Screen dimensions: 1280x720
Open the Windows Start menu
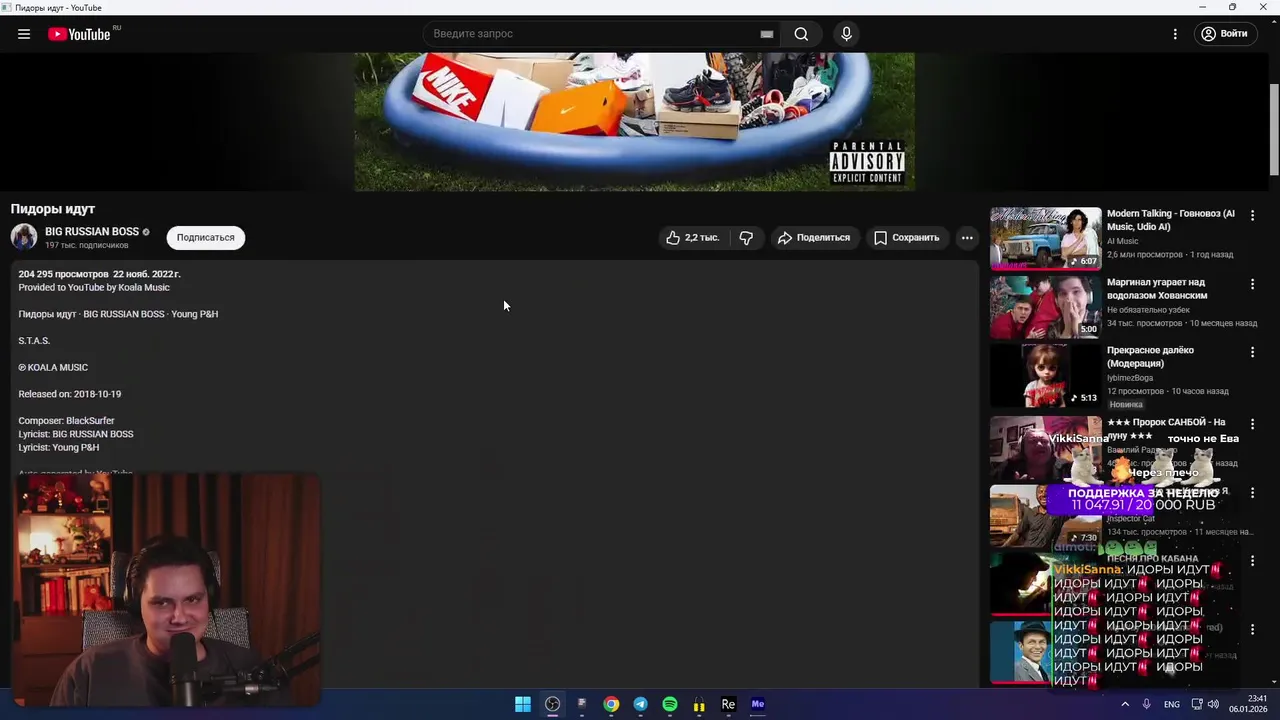click(x=523, y=704)
